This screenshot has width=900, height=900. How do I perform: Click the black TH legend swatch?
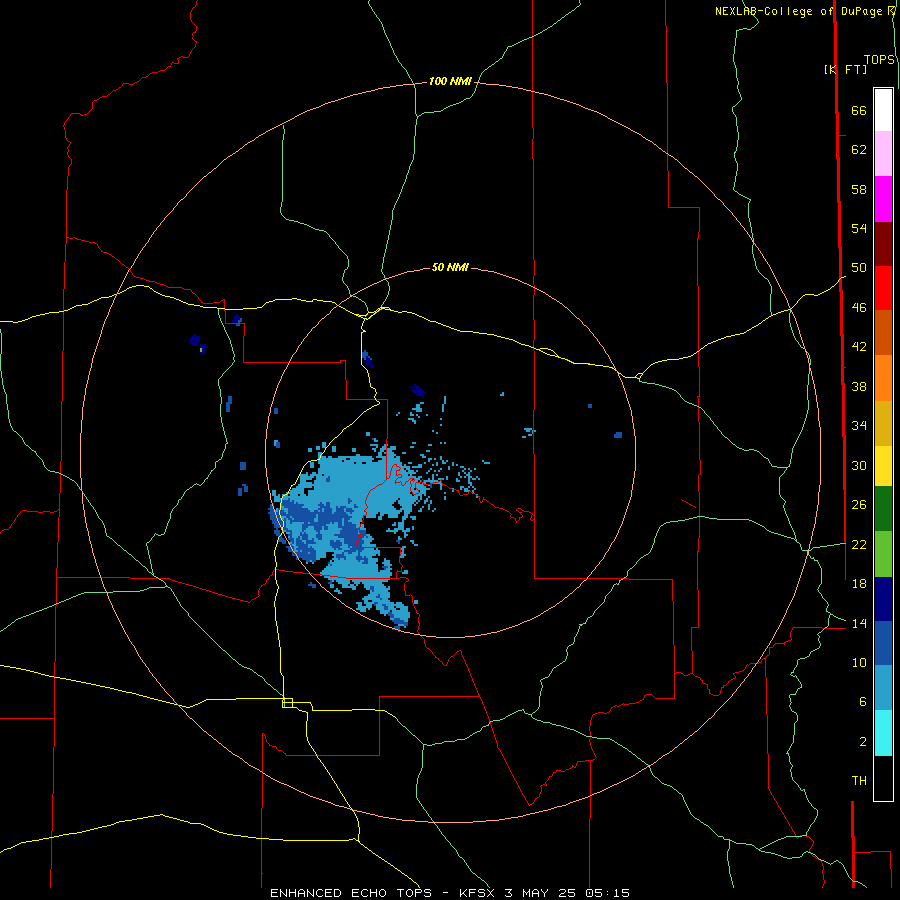[x=883, y=778]
